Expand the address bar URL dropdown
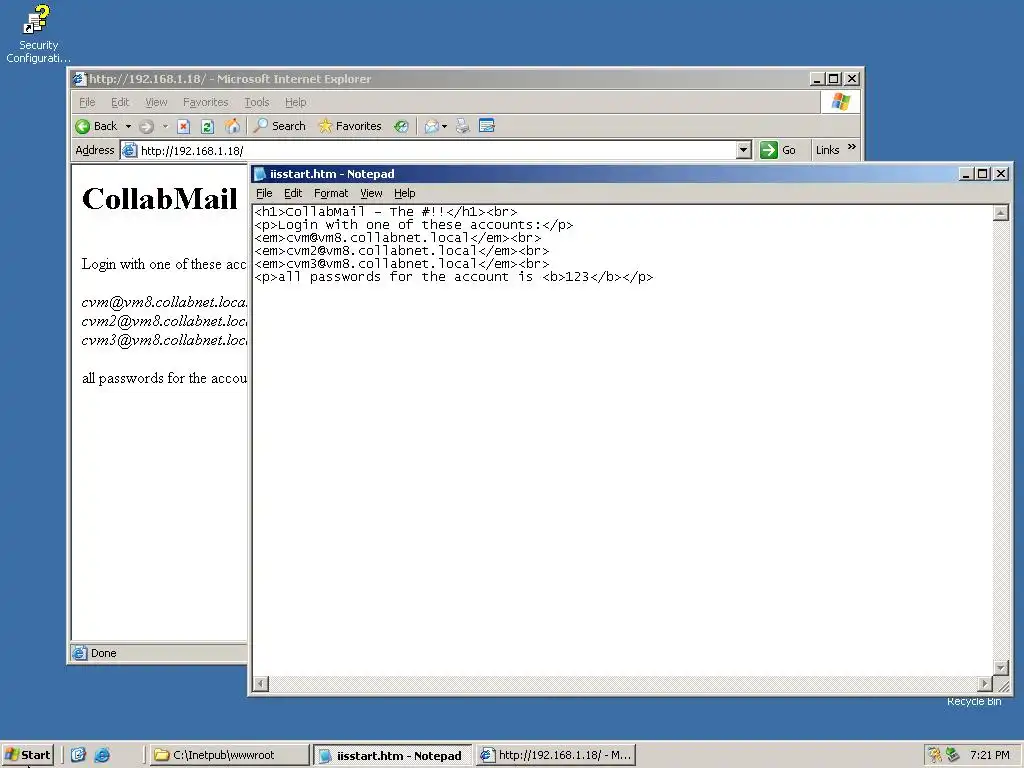This screenshot has height=768, width=1024. click(743, 150)
